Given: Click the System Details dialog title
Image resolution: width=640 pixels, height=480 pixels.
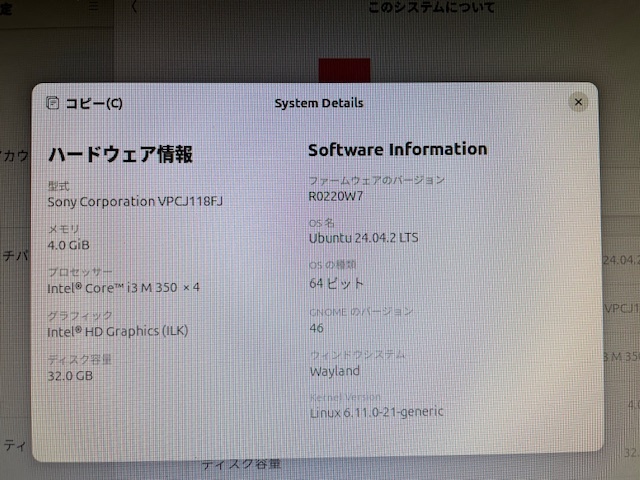Looking at the screenshot, I should 319,103.
